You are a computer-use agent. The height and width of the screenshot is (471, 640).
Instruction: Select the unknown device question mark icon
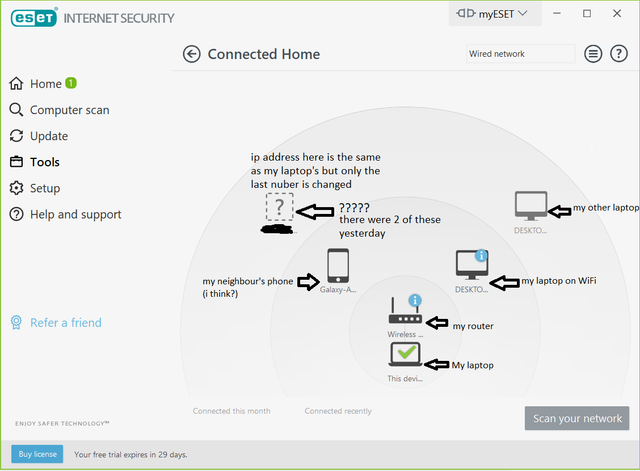[280, 207]
